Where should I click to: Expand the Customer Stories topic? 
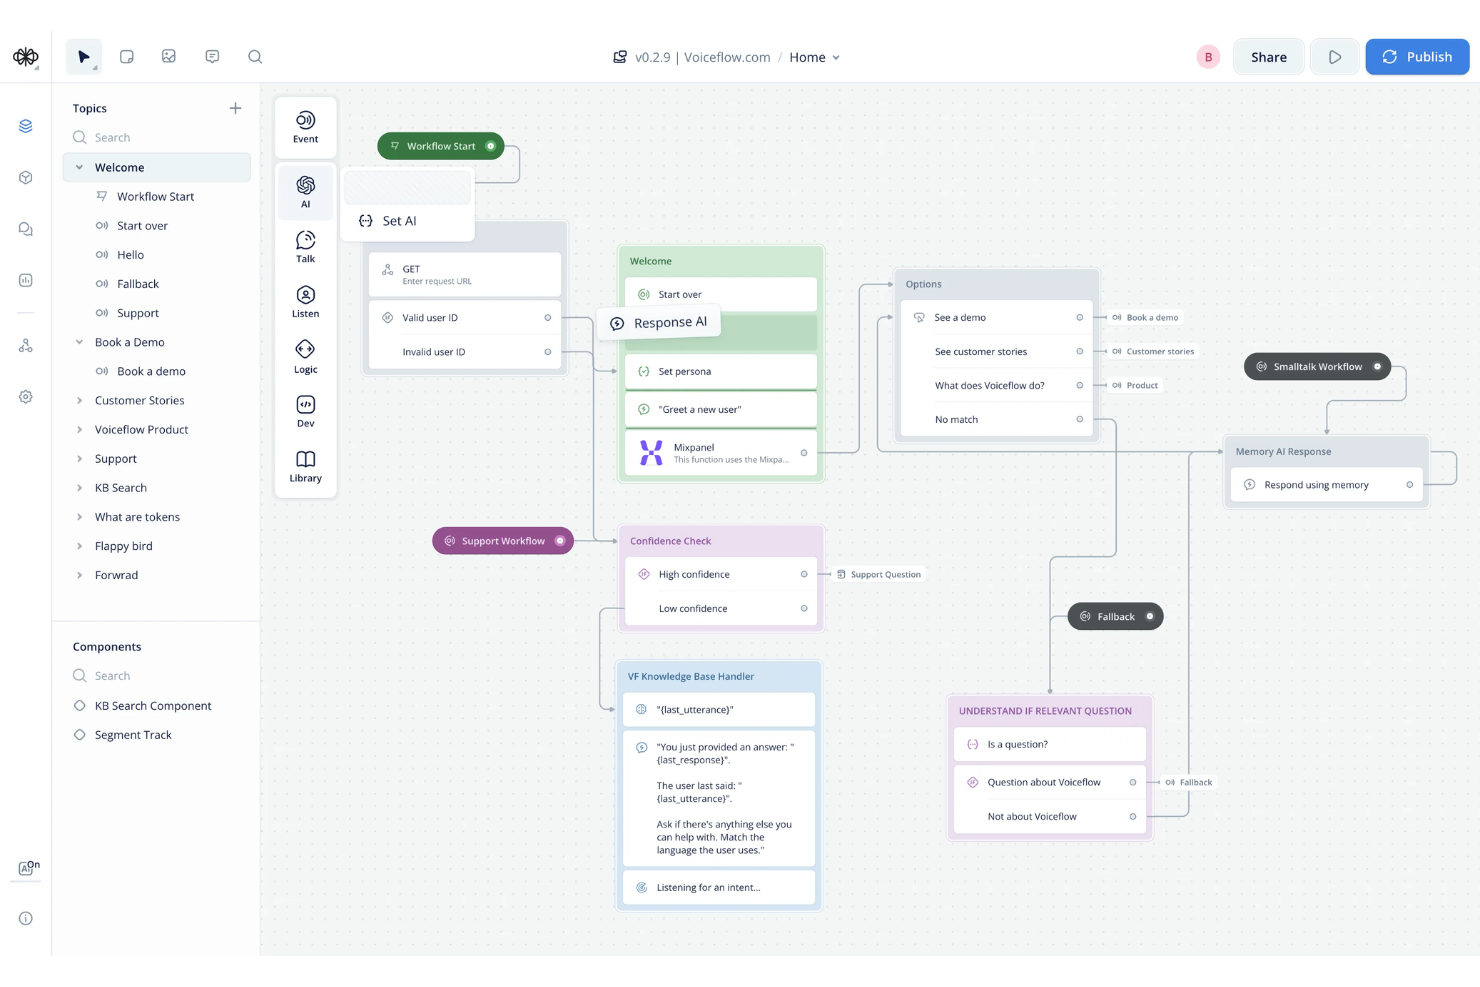pos(80,400)
